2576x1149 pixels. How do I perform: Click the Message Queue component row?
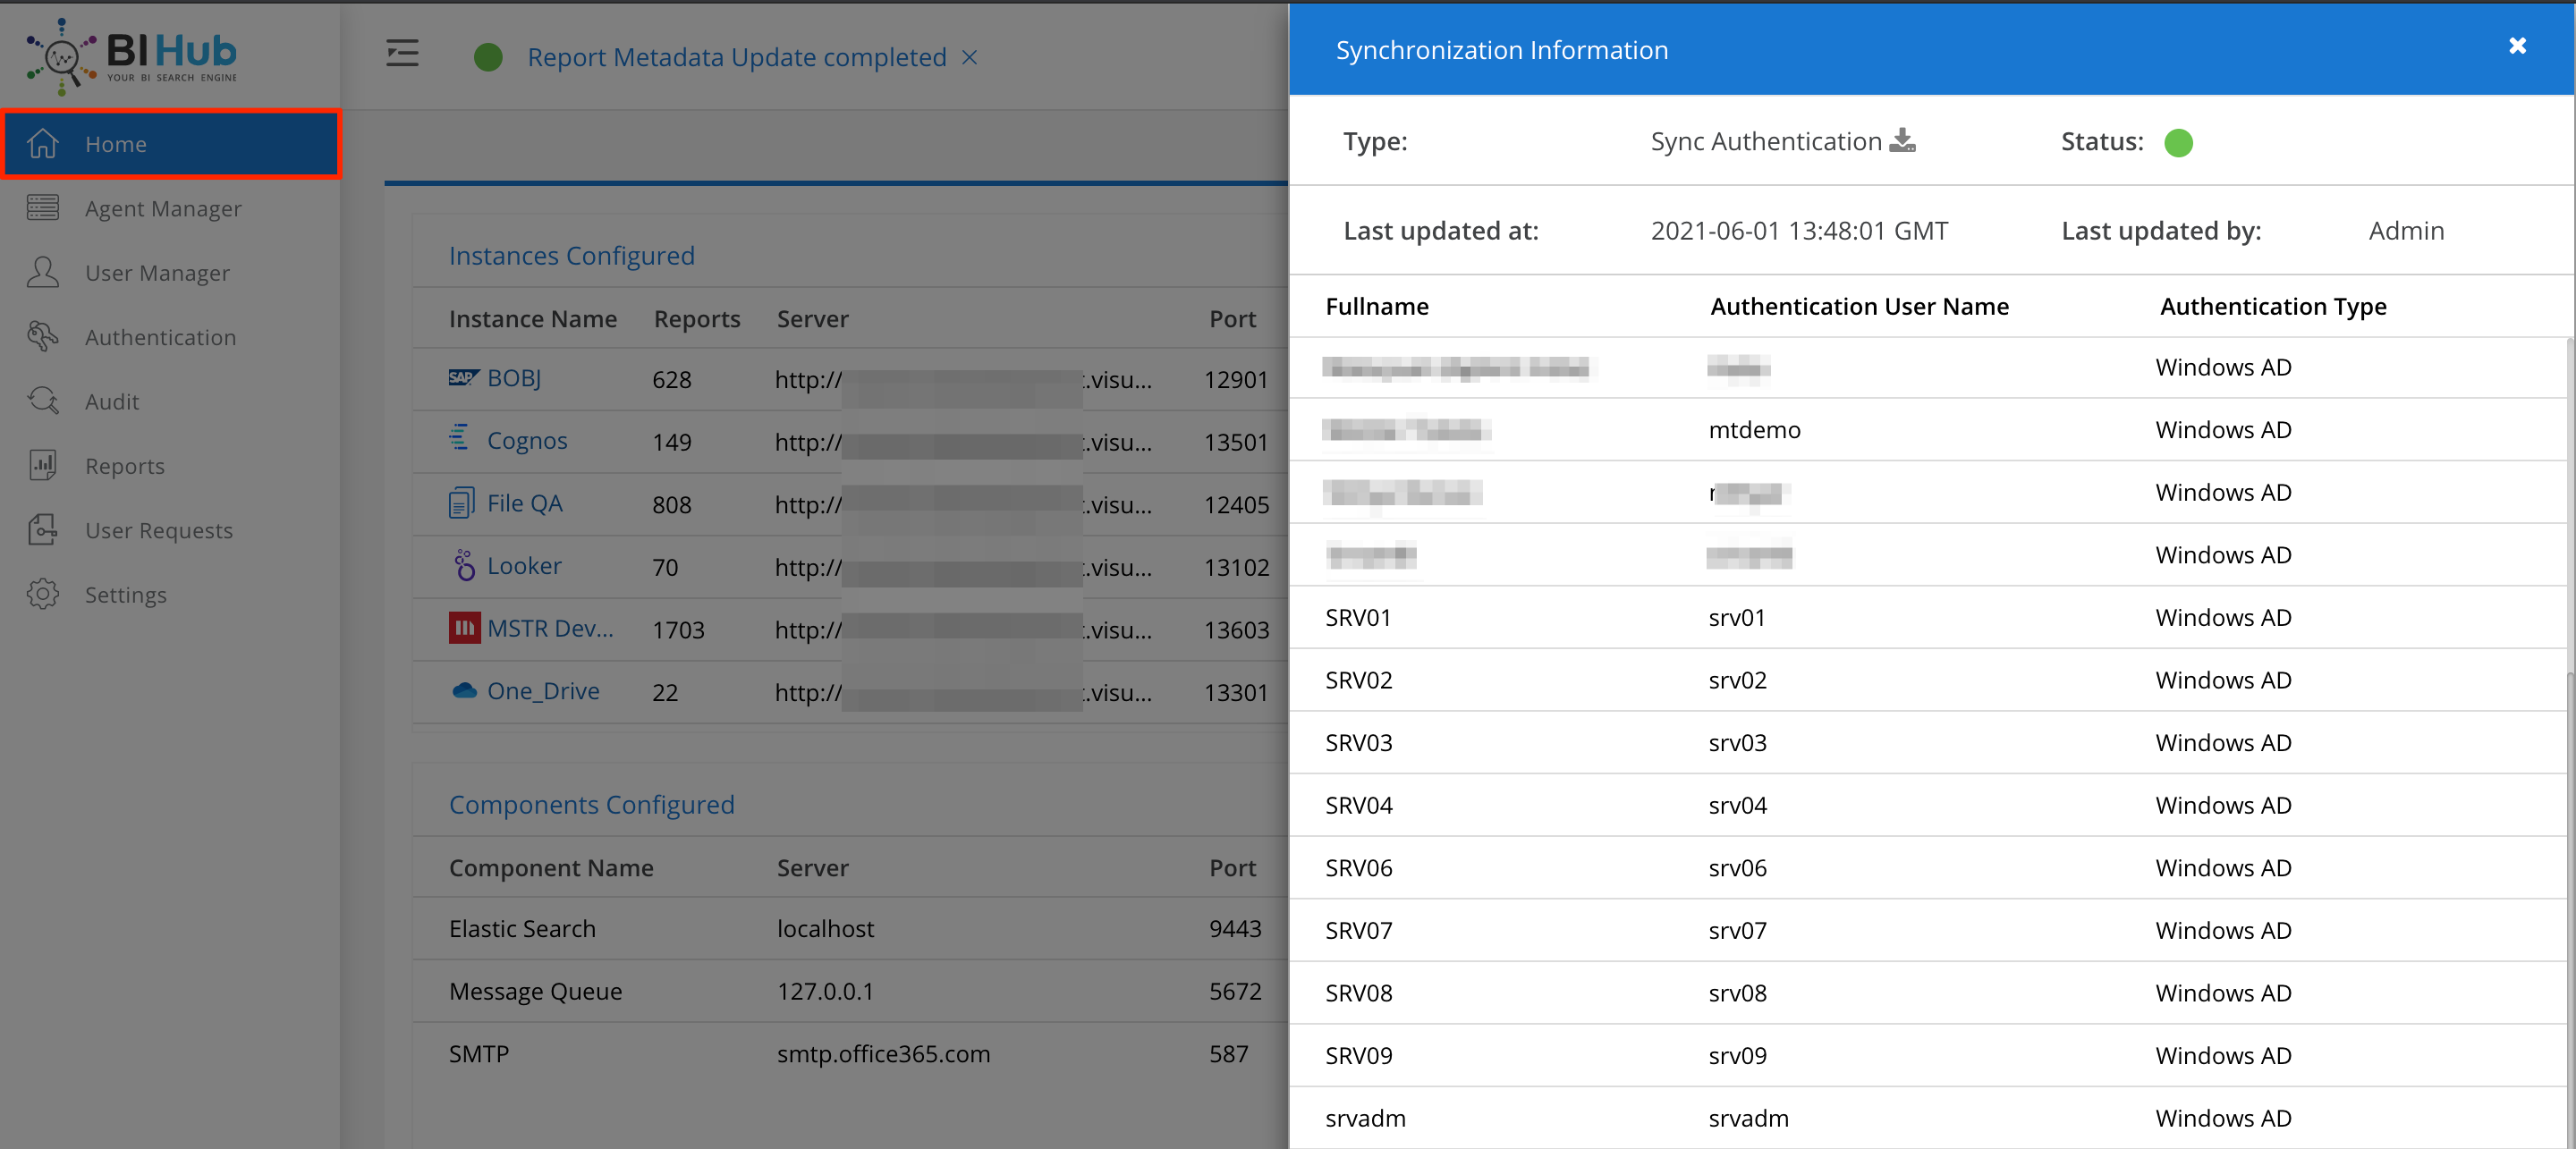tap(850, 991)
